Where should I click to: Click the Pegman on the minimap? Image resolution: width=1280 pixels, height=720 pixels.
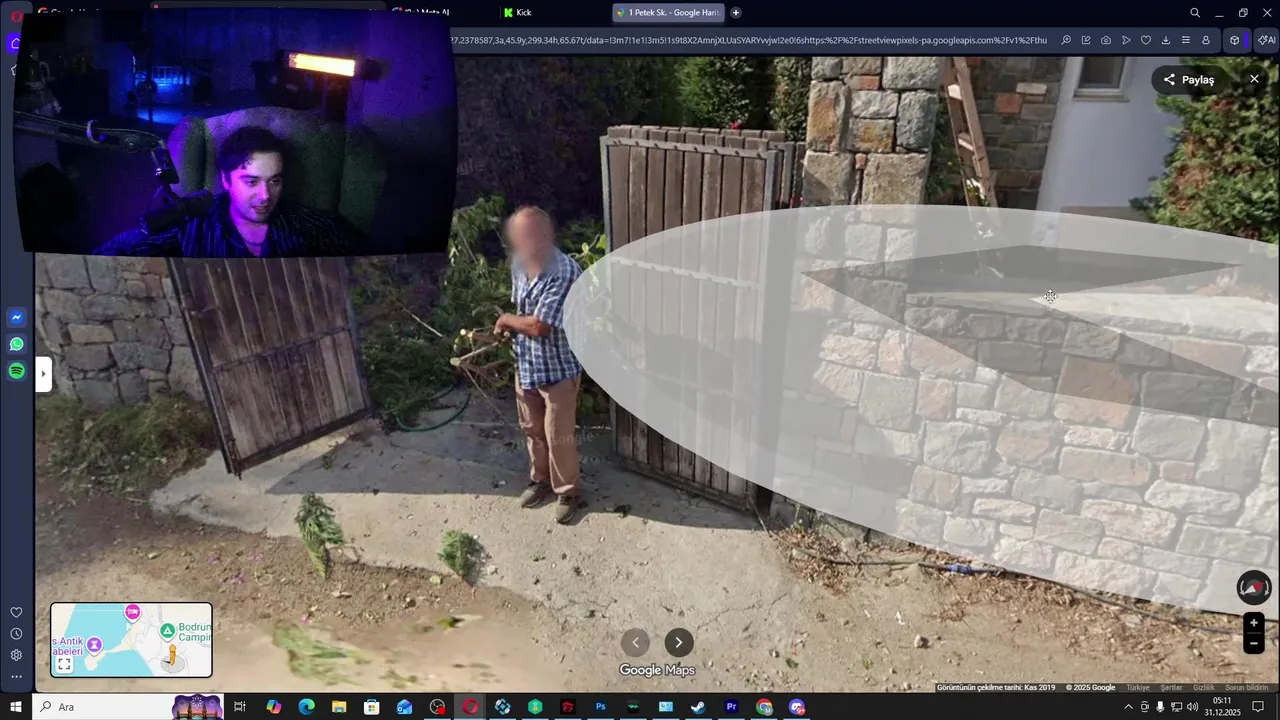click(x=172, y=656)
